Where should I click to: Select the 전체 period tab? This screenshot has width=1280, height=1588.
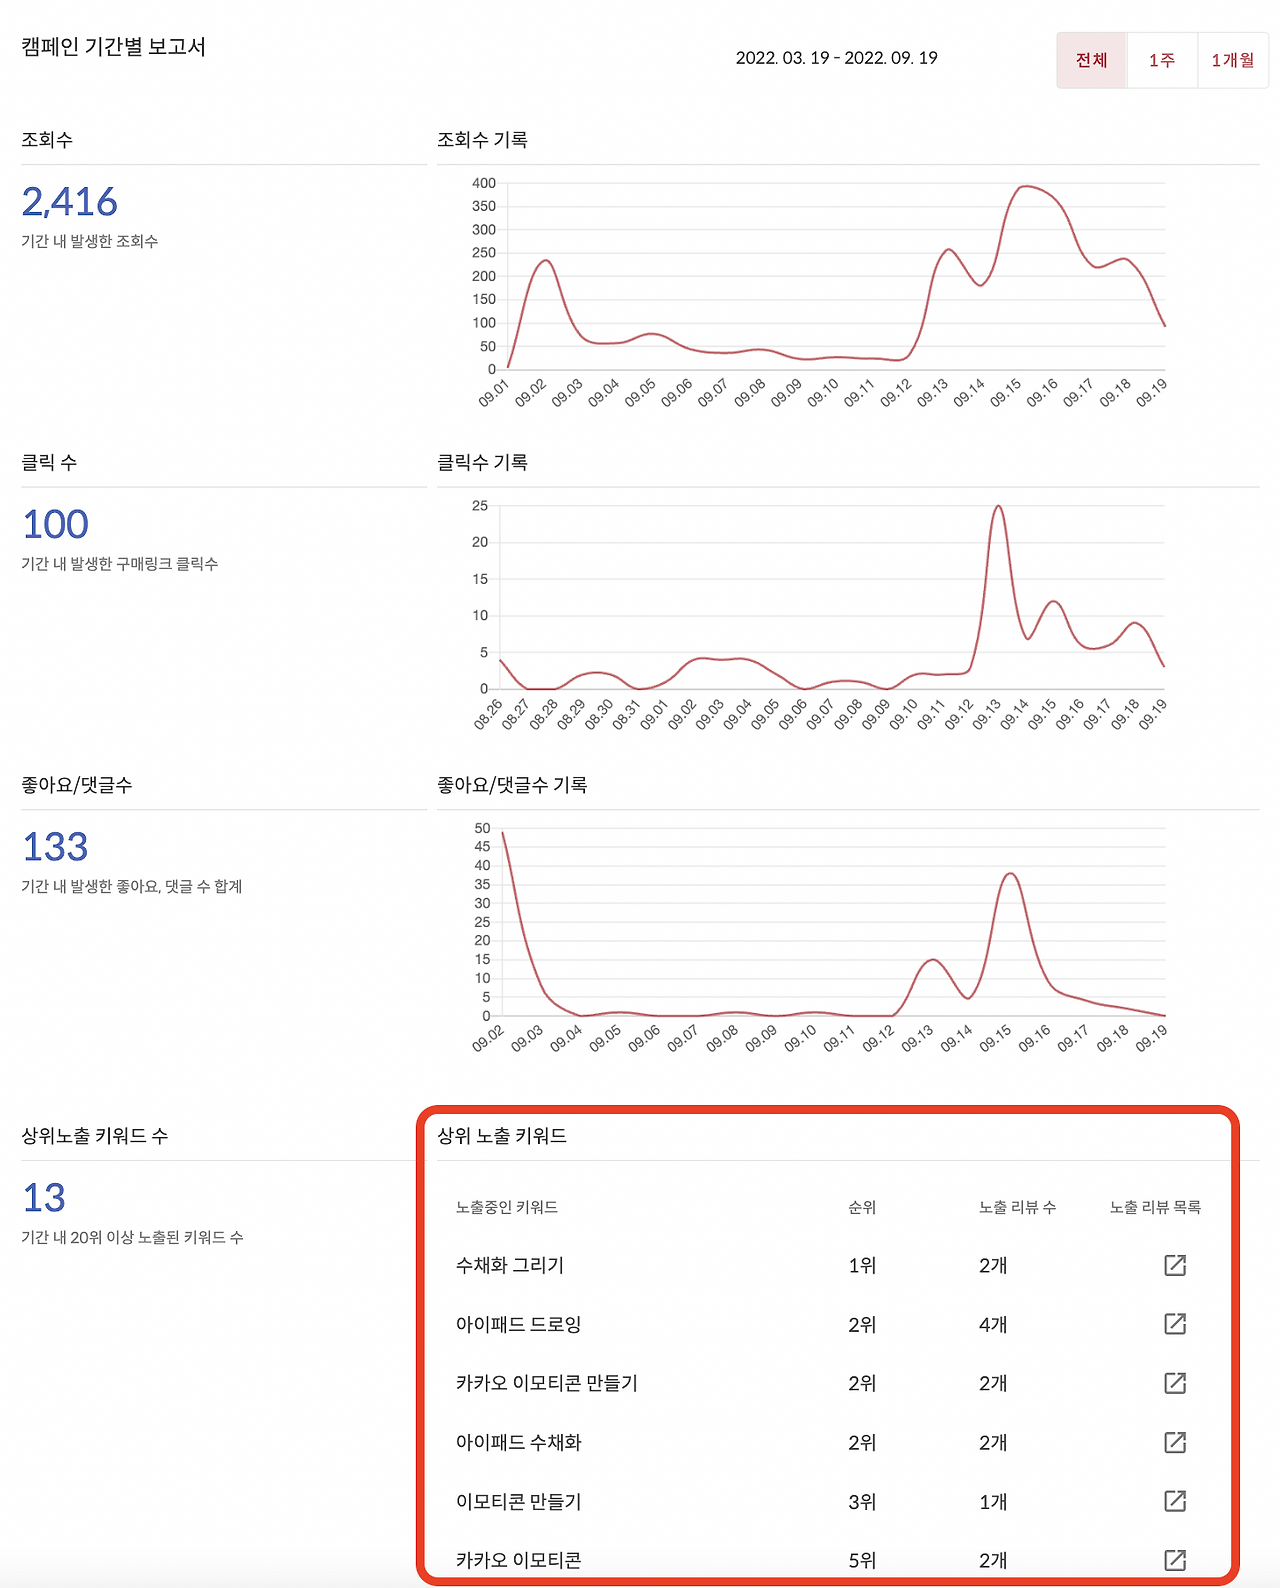[x=1092, y=60]
